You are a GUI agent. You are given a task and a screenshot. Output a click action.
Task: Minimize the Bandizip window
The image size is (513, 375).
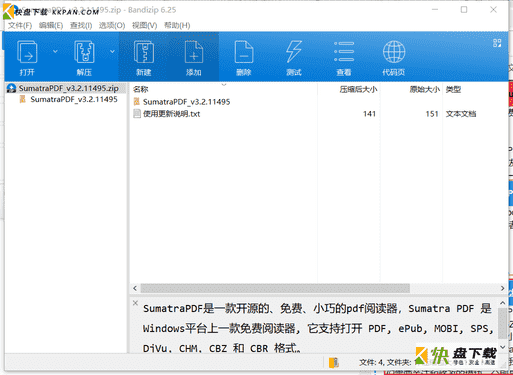coord(435,10)
